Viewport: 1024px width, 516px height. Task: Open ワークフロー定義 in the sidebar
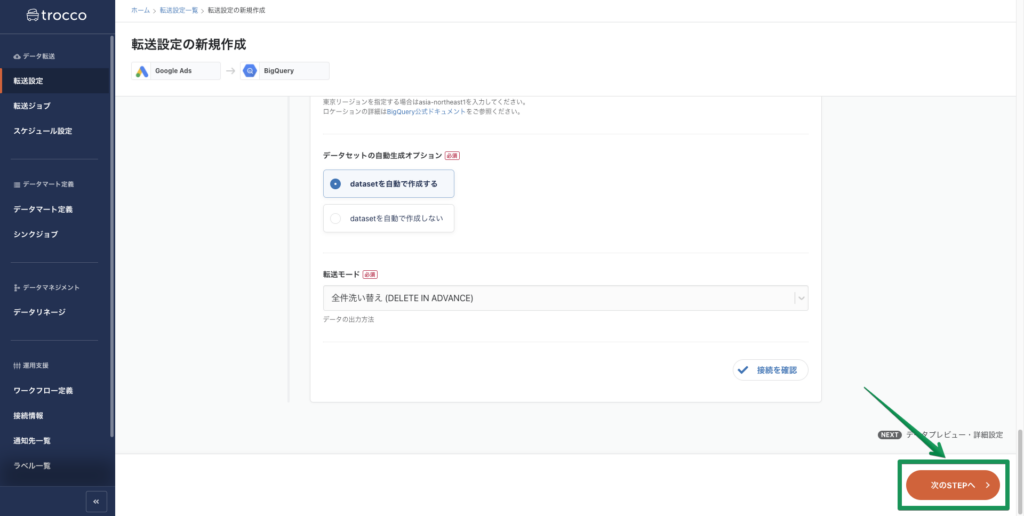[x=43, y=390]
